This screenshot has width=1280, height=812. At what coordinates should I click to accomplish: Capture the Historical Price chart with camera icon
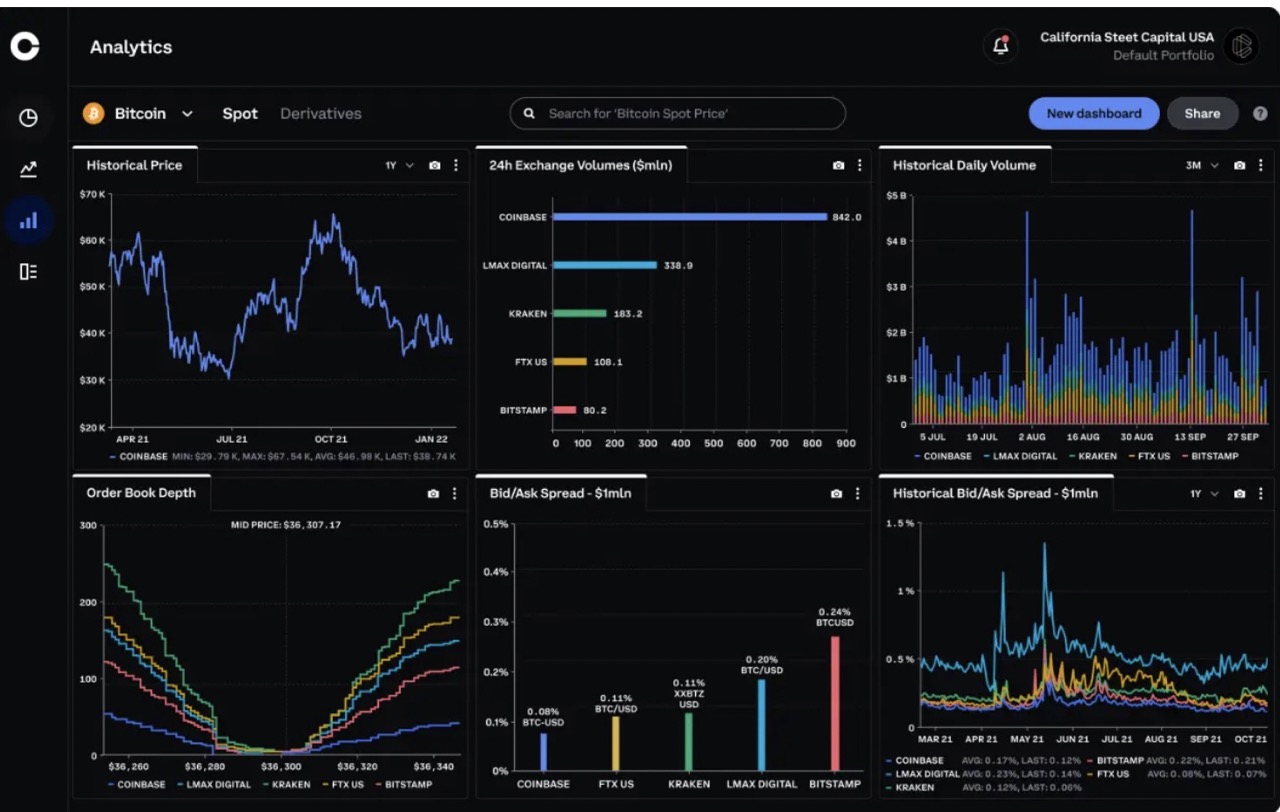pyautogui.click(x=434, y=165)
